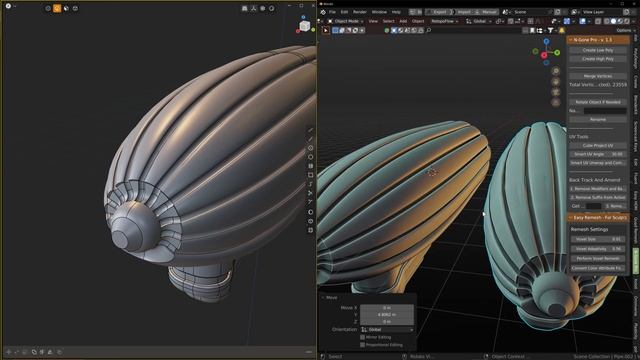The width and height of the screenshot is (640, 360).
Task: Adjust the Voxel Size slider
Action: (598, 240)
